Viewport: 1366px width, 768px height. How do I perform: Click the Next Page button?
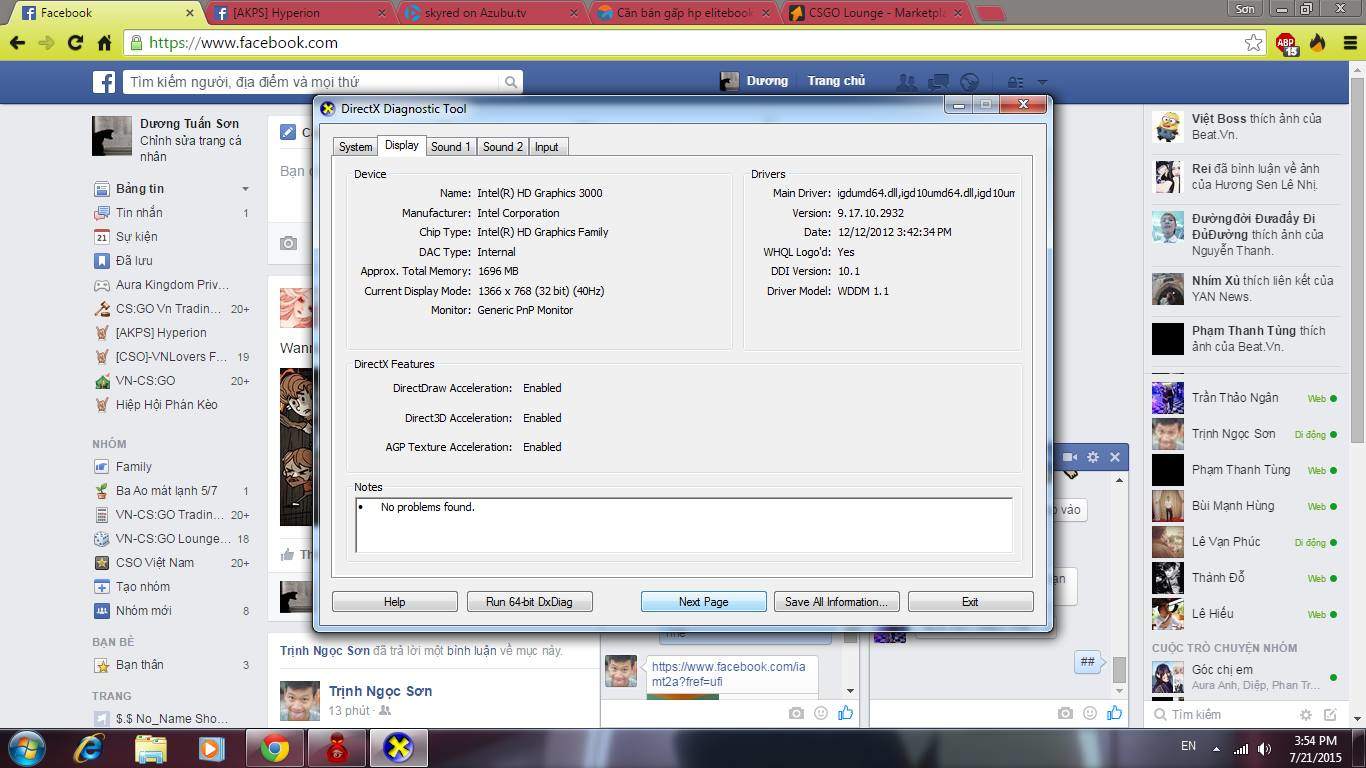point(703,602)
